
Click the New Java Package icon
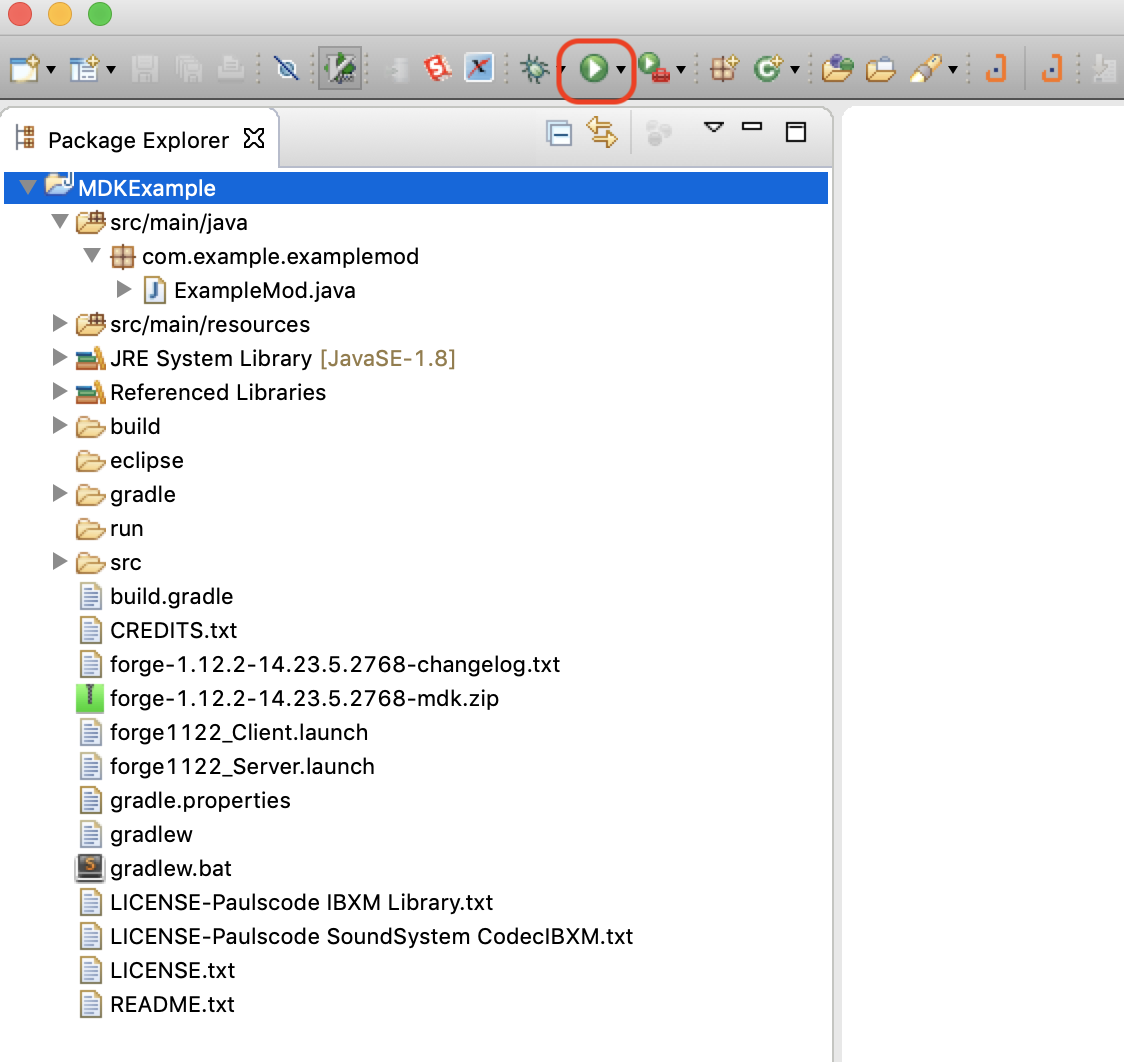click(724, 69)
